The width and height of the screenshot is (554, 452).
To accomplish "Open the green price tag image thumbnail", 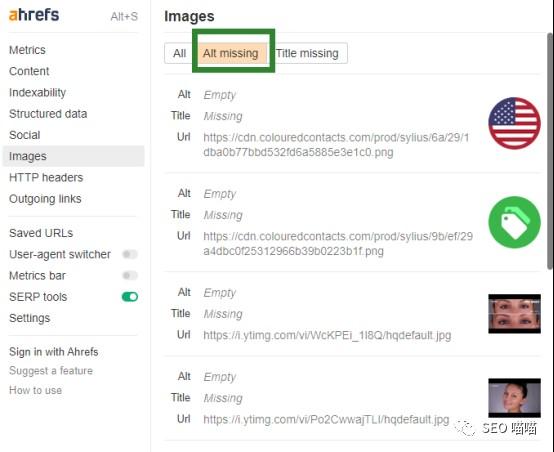I will coord(514,222).
